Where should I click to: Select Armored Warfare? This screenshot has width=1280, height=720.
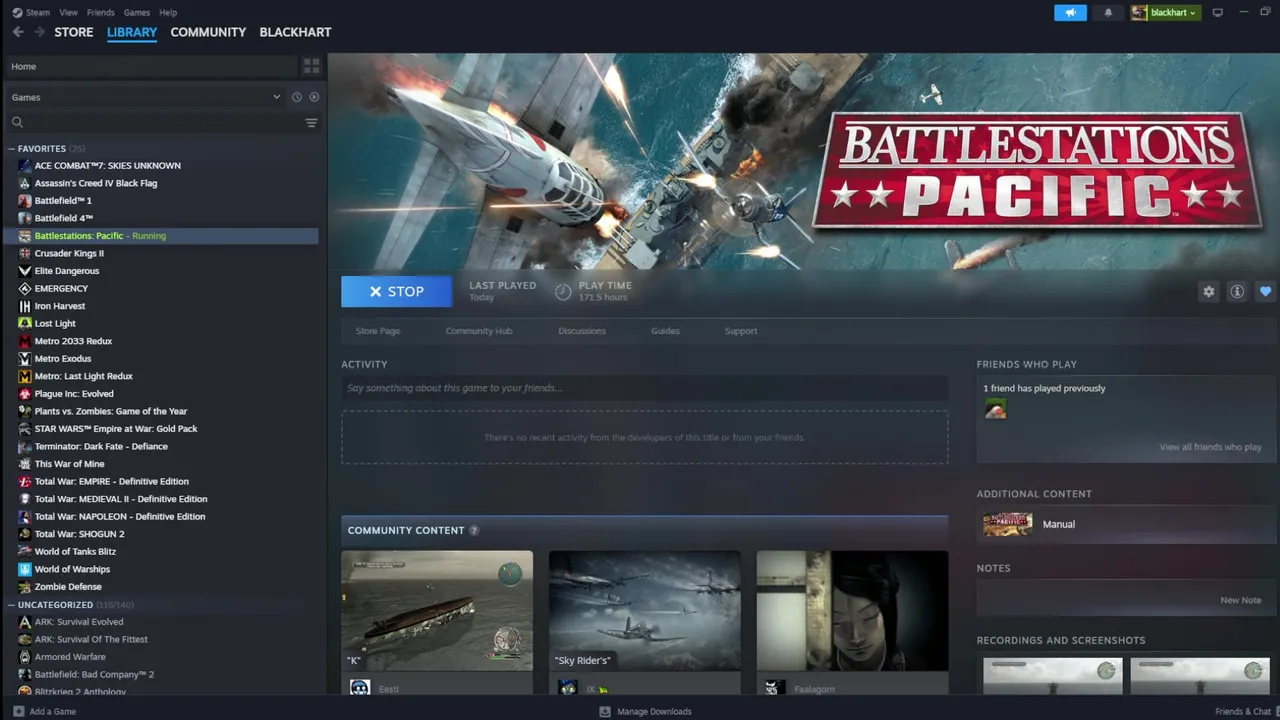click(x=70, y=657)
